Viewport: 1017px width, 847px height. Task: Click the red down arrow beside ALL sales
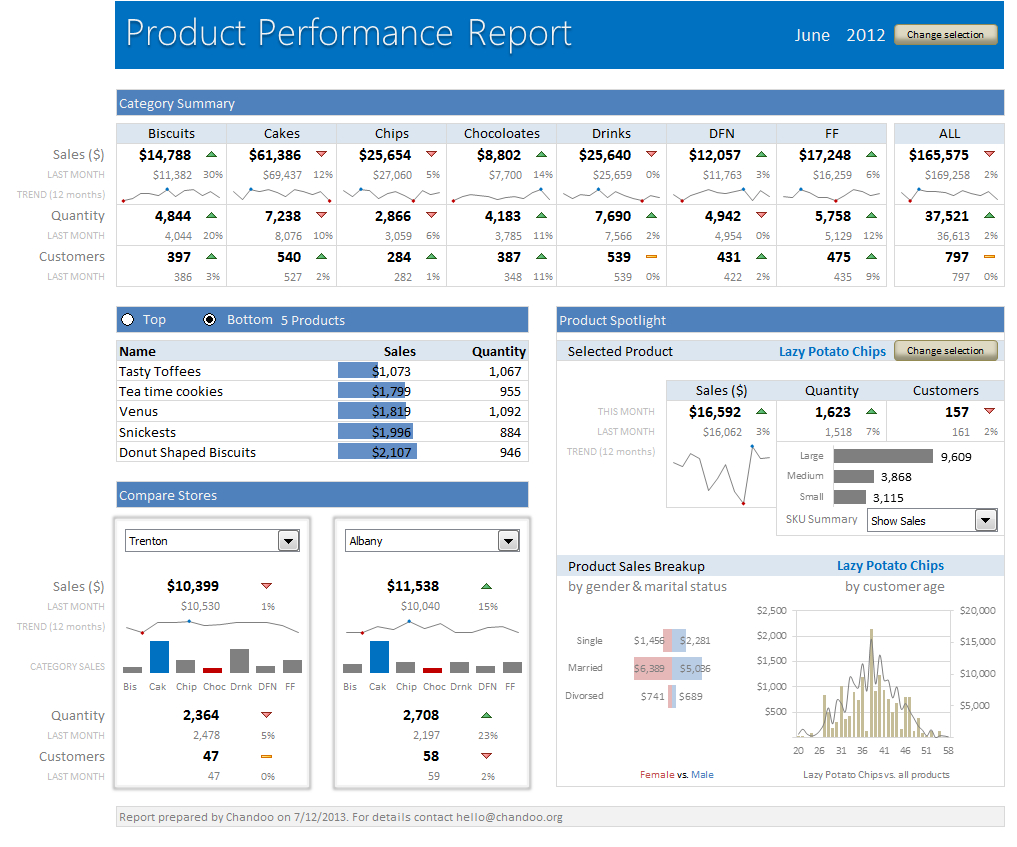point(990,155)
